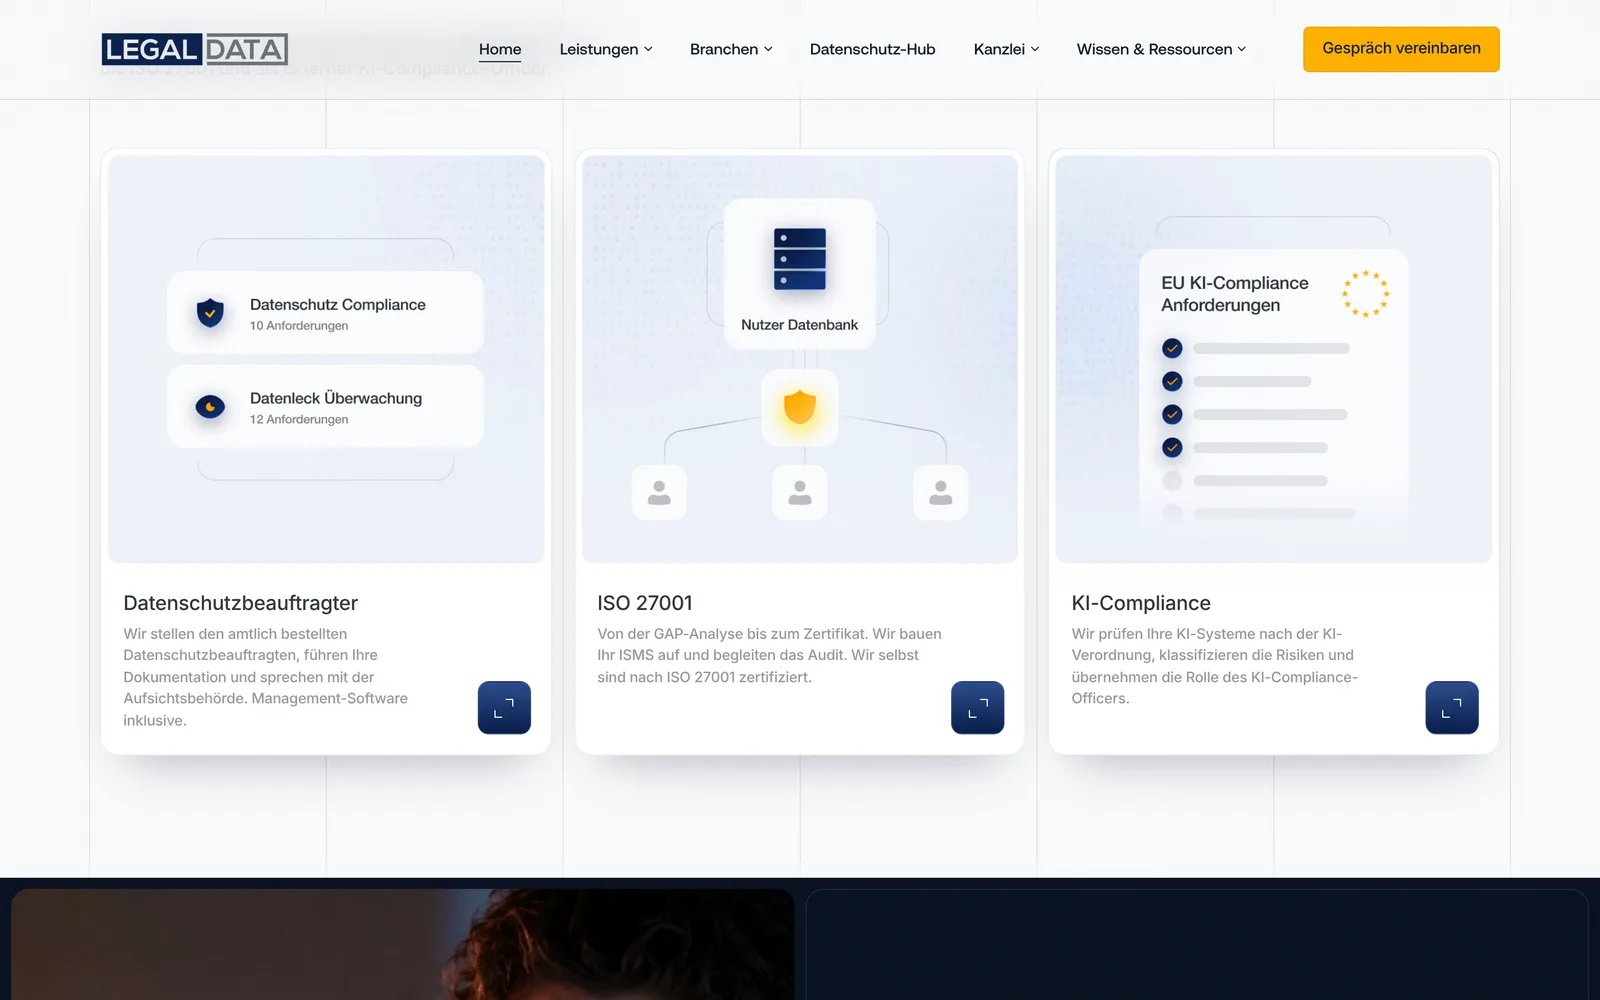Click 'EU KI-Compliance Anforderungen' title
Image resolution: width=1600 pixels, height=1000 pixels.
[1235, 294]
